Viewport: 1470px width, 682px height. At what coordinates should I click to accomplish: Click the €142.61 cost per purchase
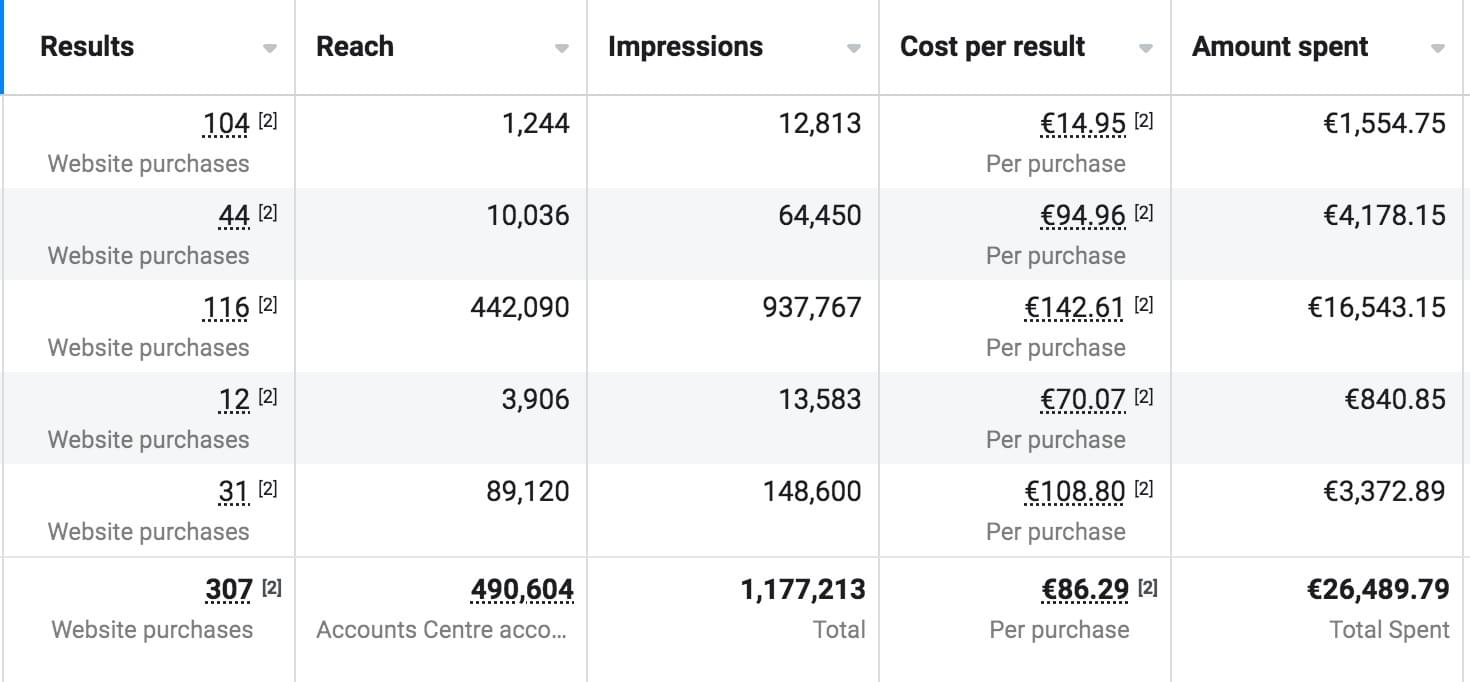click(1074, 308)
